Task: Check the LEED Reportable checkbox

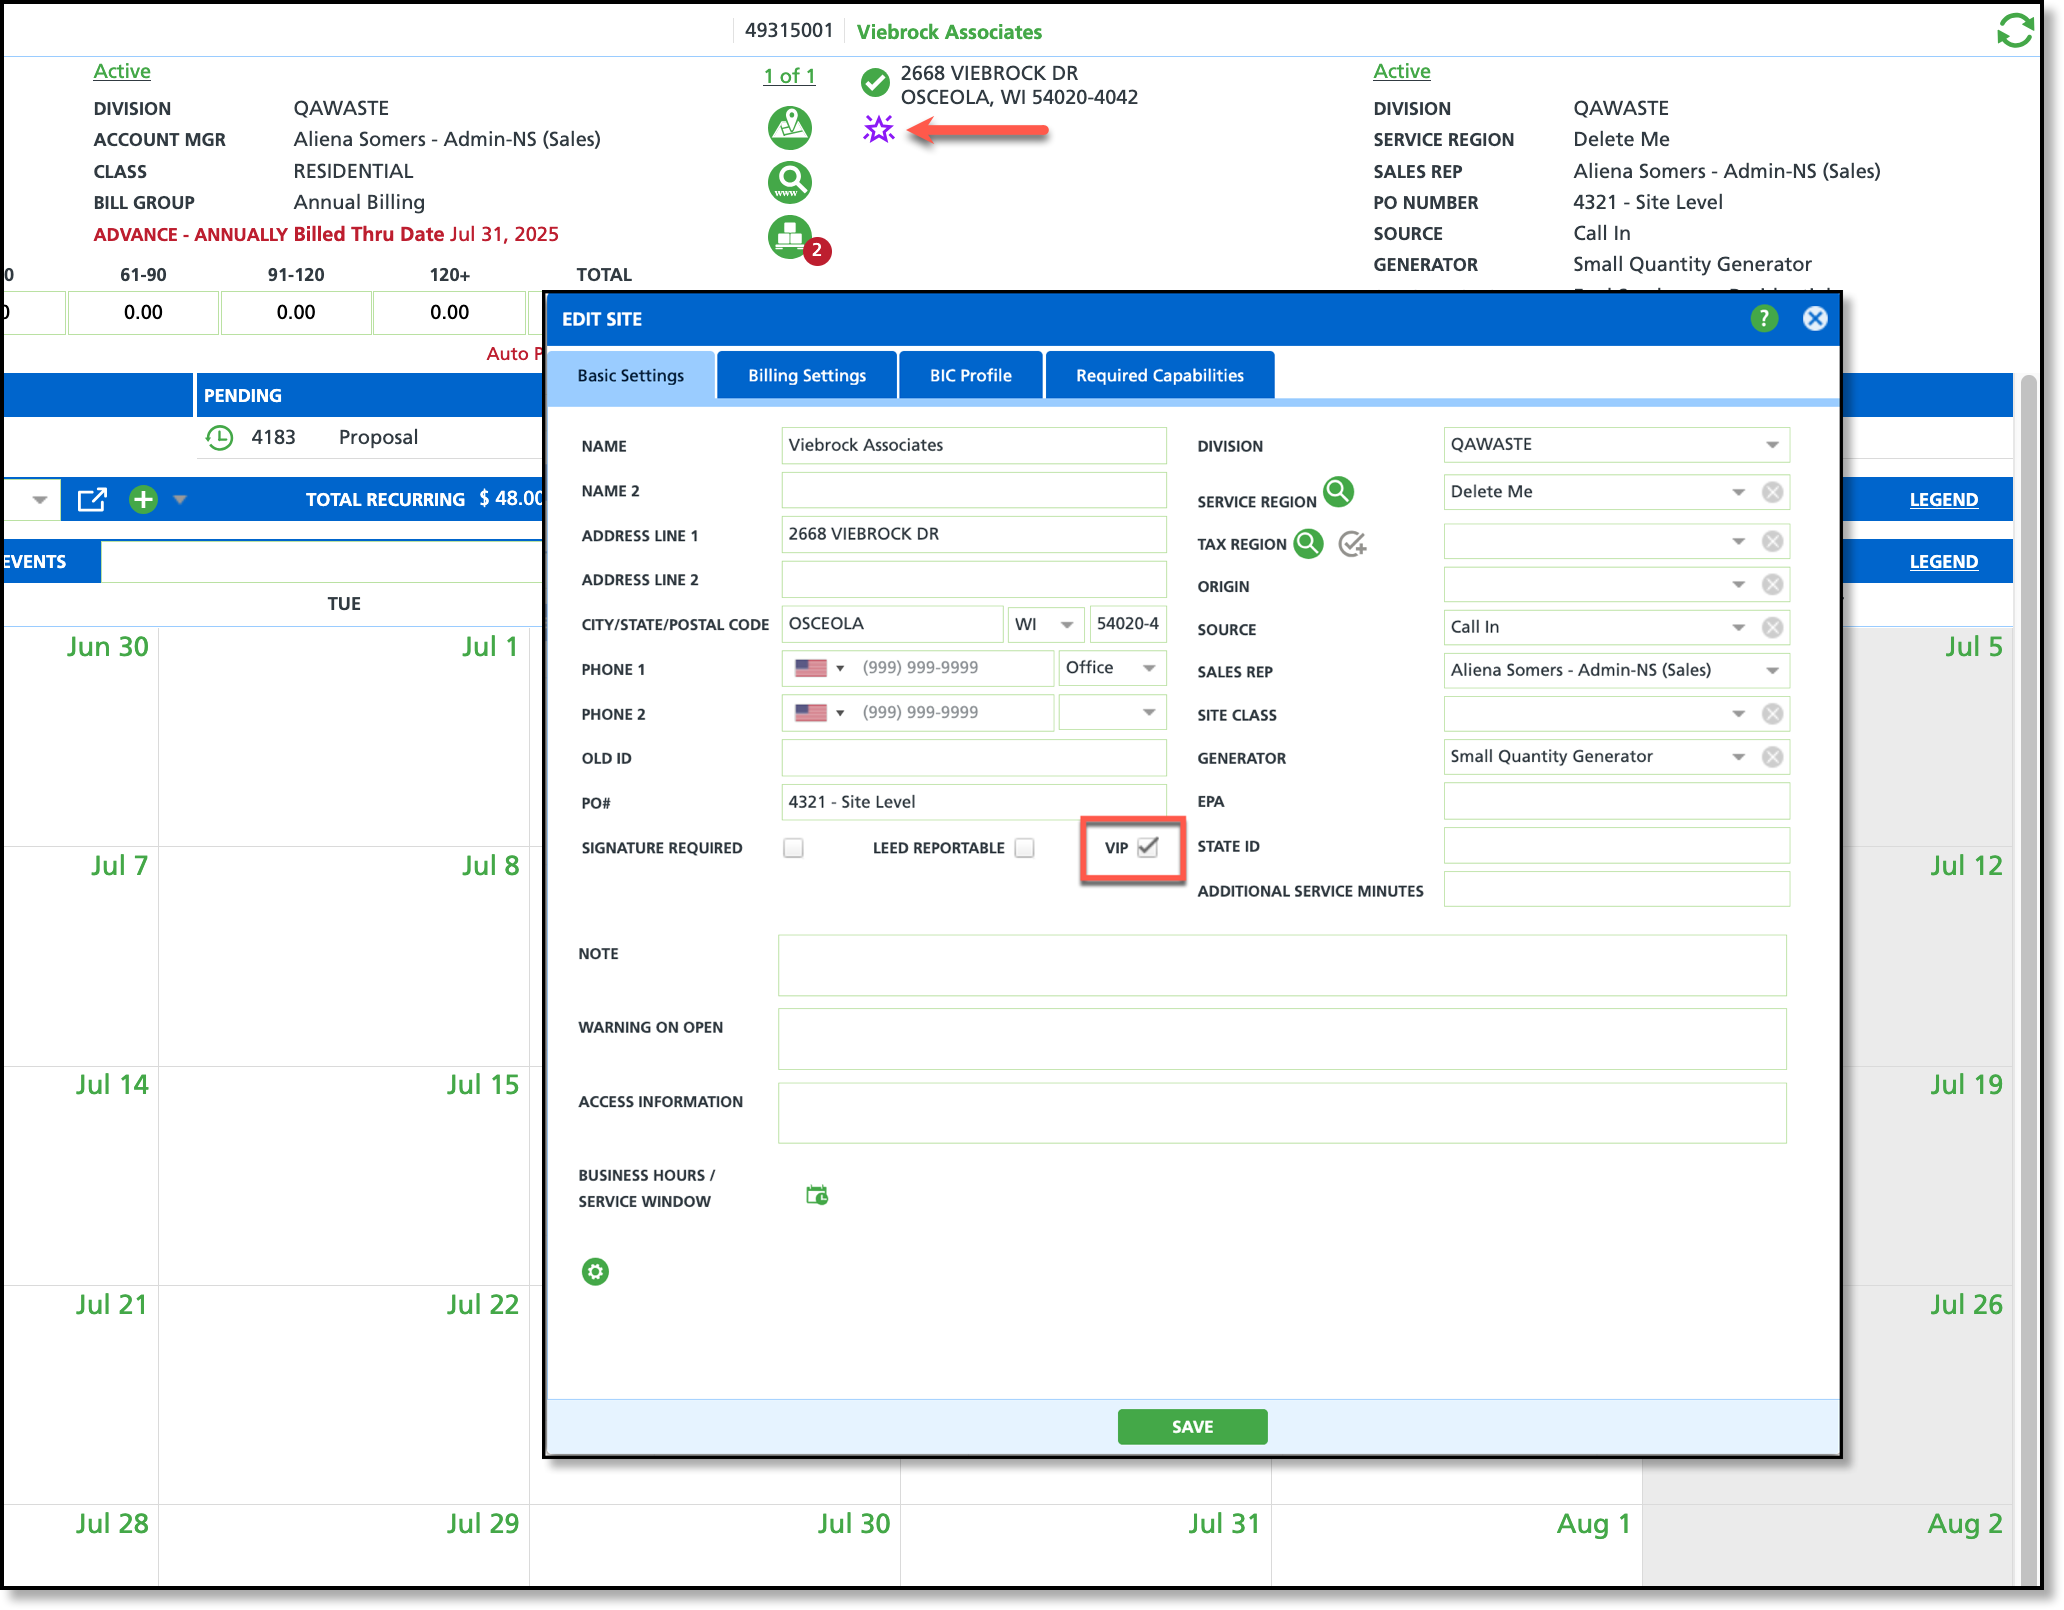Action: [1024, 848]
